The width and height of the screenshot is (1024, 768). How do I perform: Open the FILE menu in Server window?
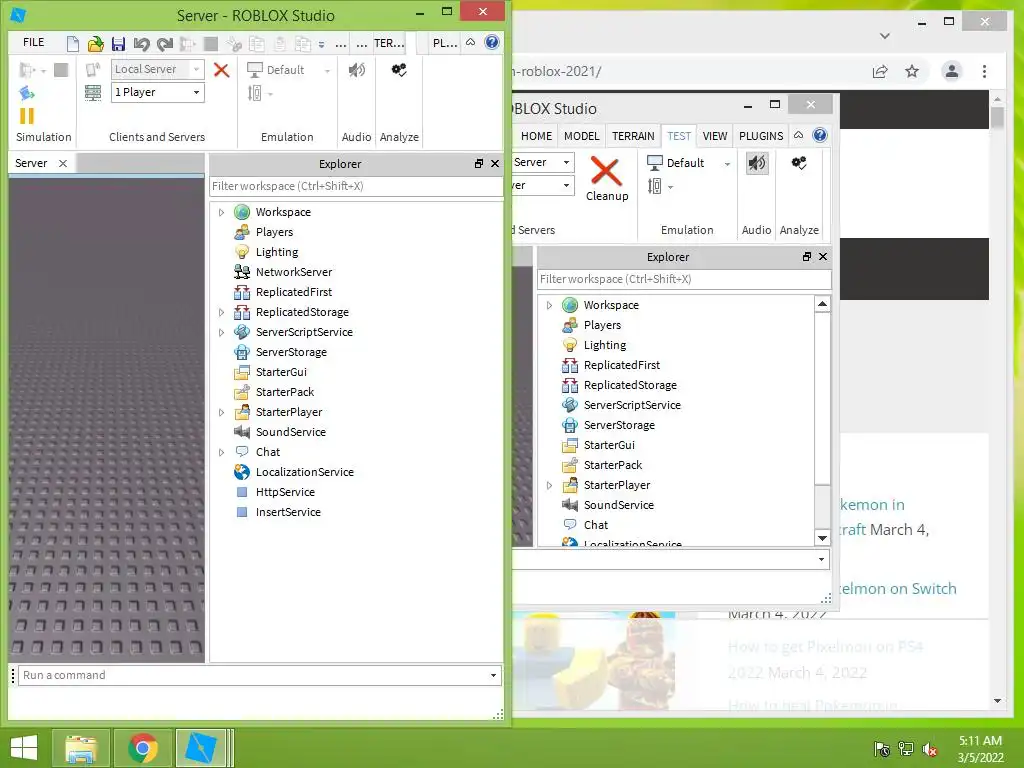click(x=33, y=42)
